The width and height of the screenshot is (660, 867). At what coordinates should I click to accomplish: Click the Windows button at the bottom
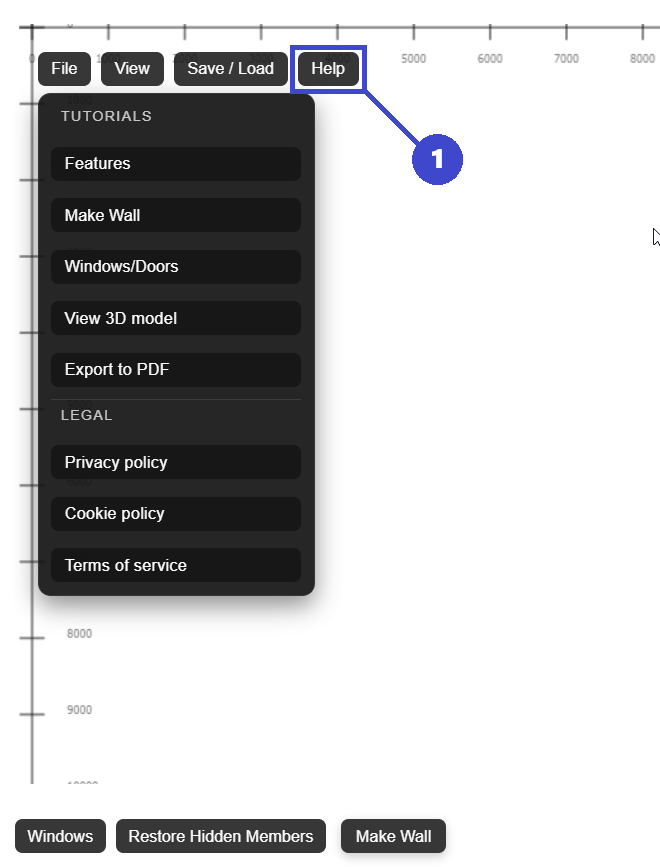[59, 836]
